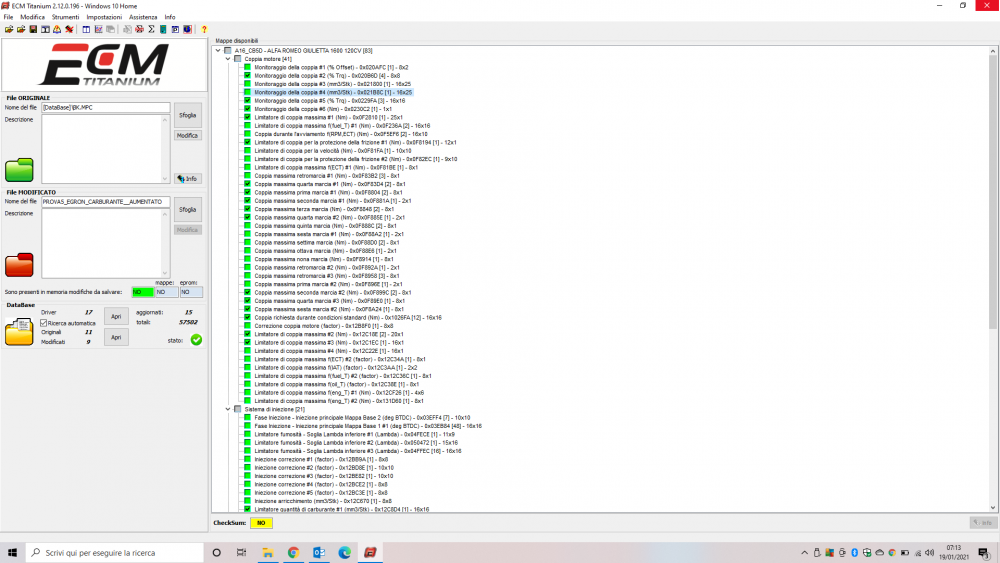The height and width of the screenshot is (563, 1000).
Task: Click Sfoglia for File MODIFICATO
Action: pyautogui.click(x=188, y=210)
